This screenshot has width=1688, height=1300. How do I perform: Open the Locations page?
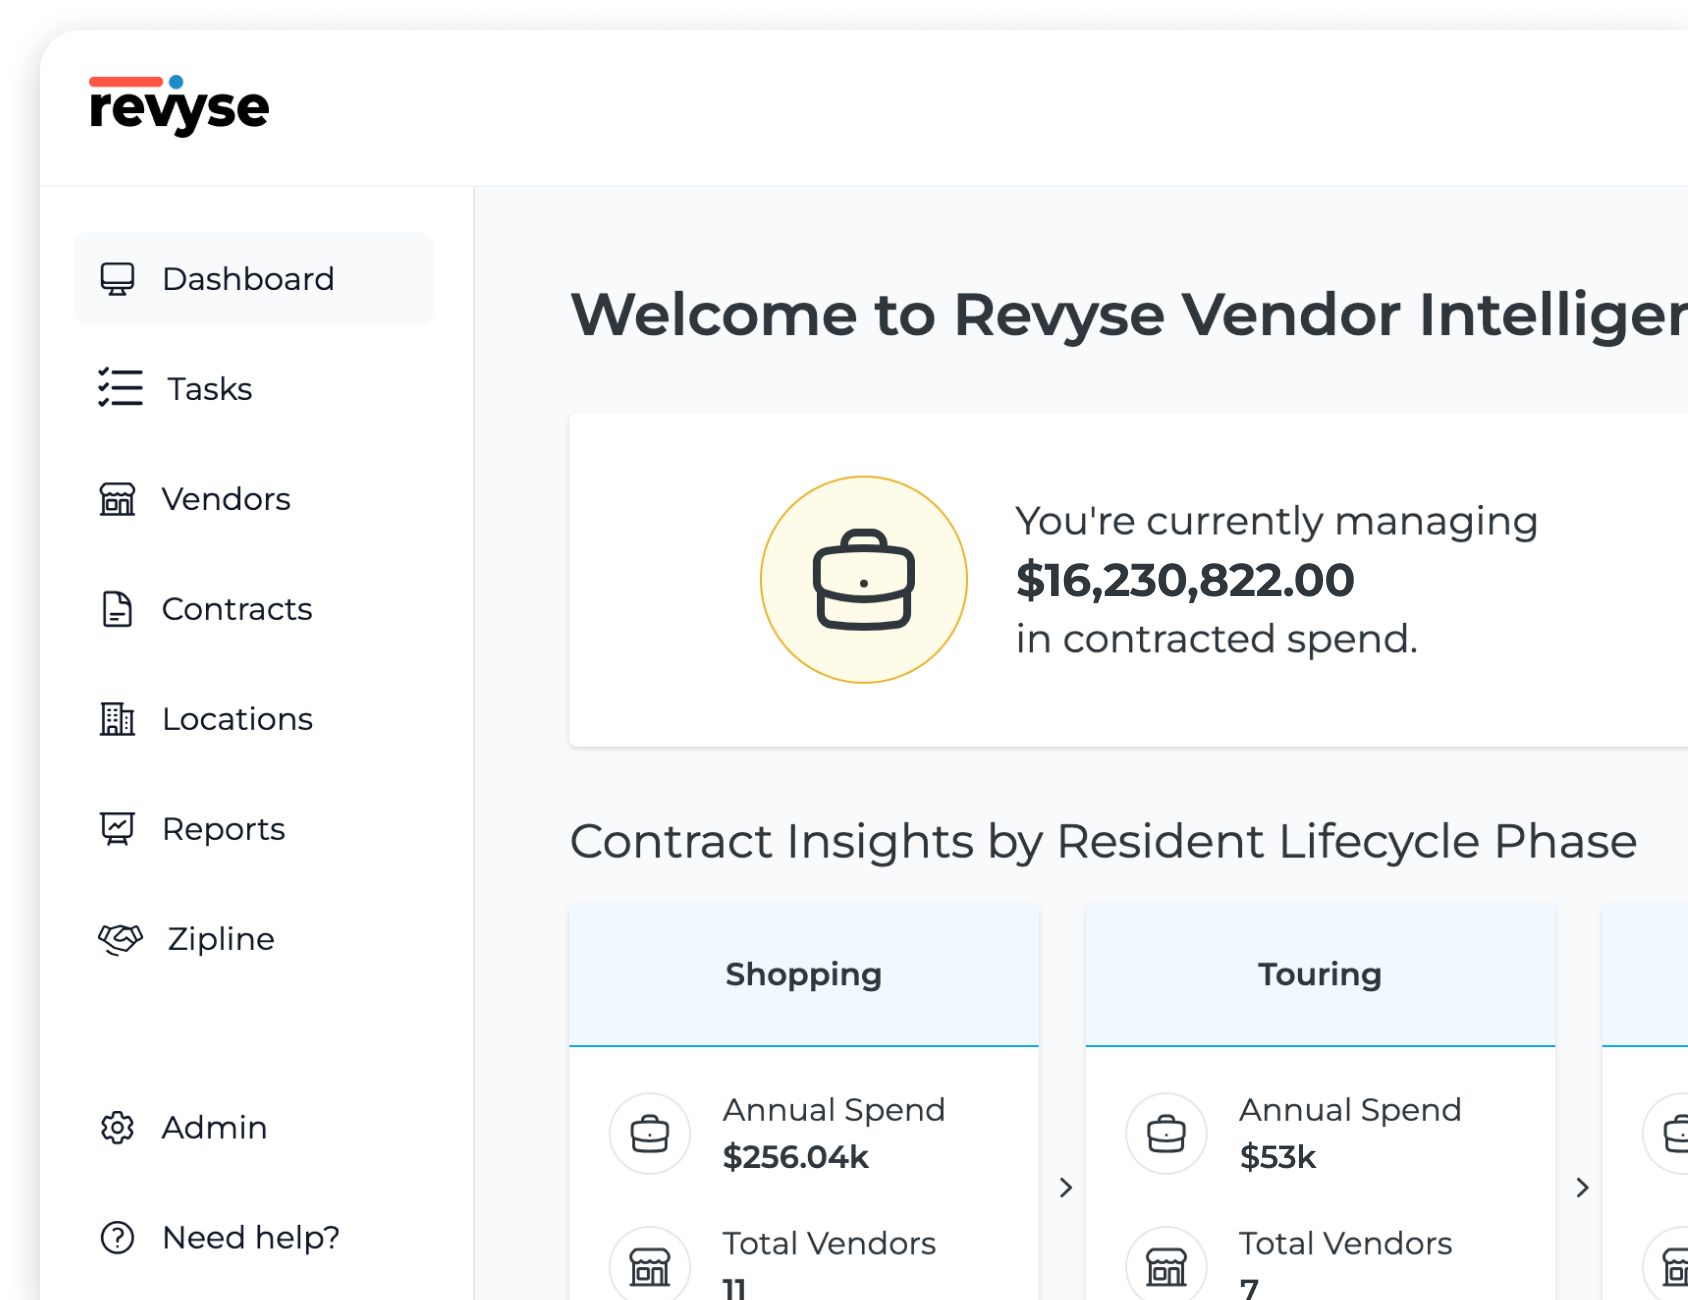coord(253,718)
